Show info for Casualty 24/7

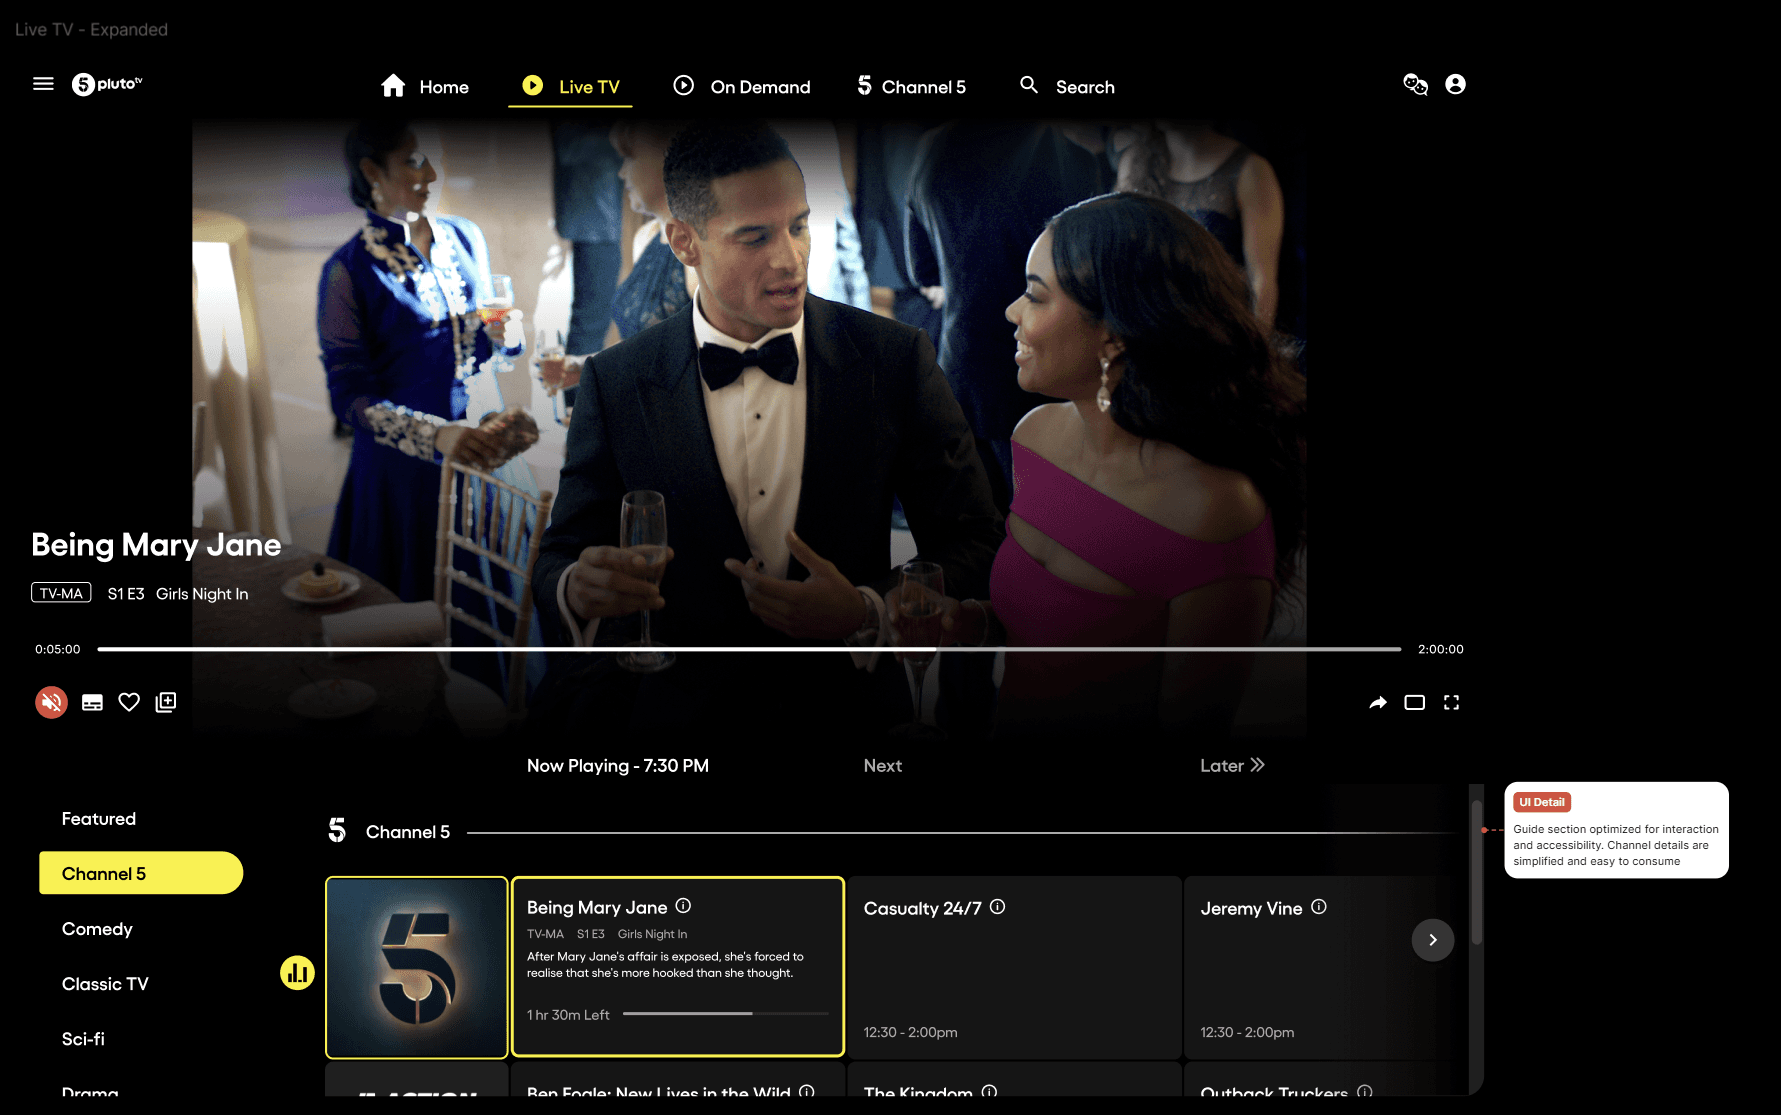(998, 907)
